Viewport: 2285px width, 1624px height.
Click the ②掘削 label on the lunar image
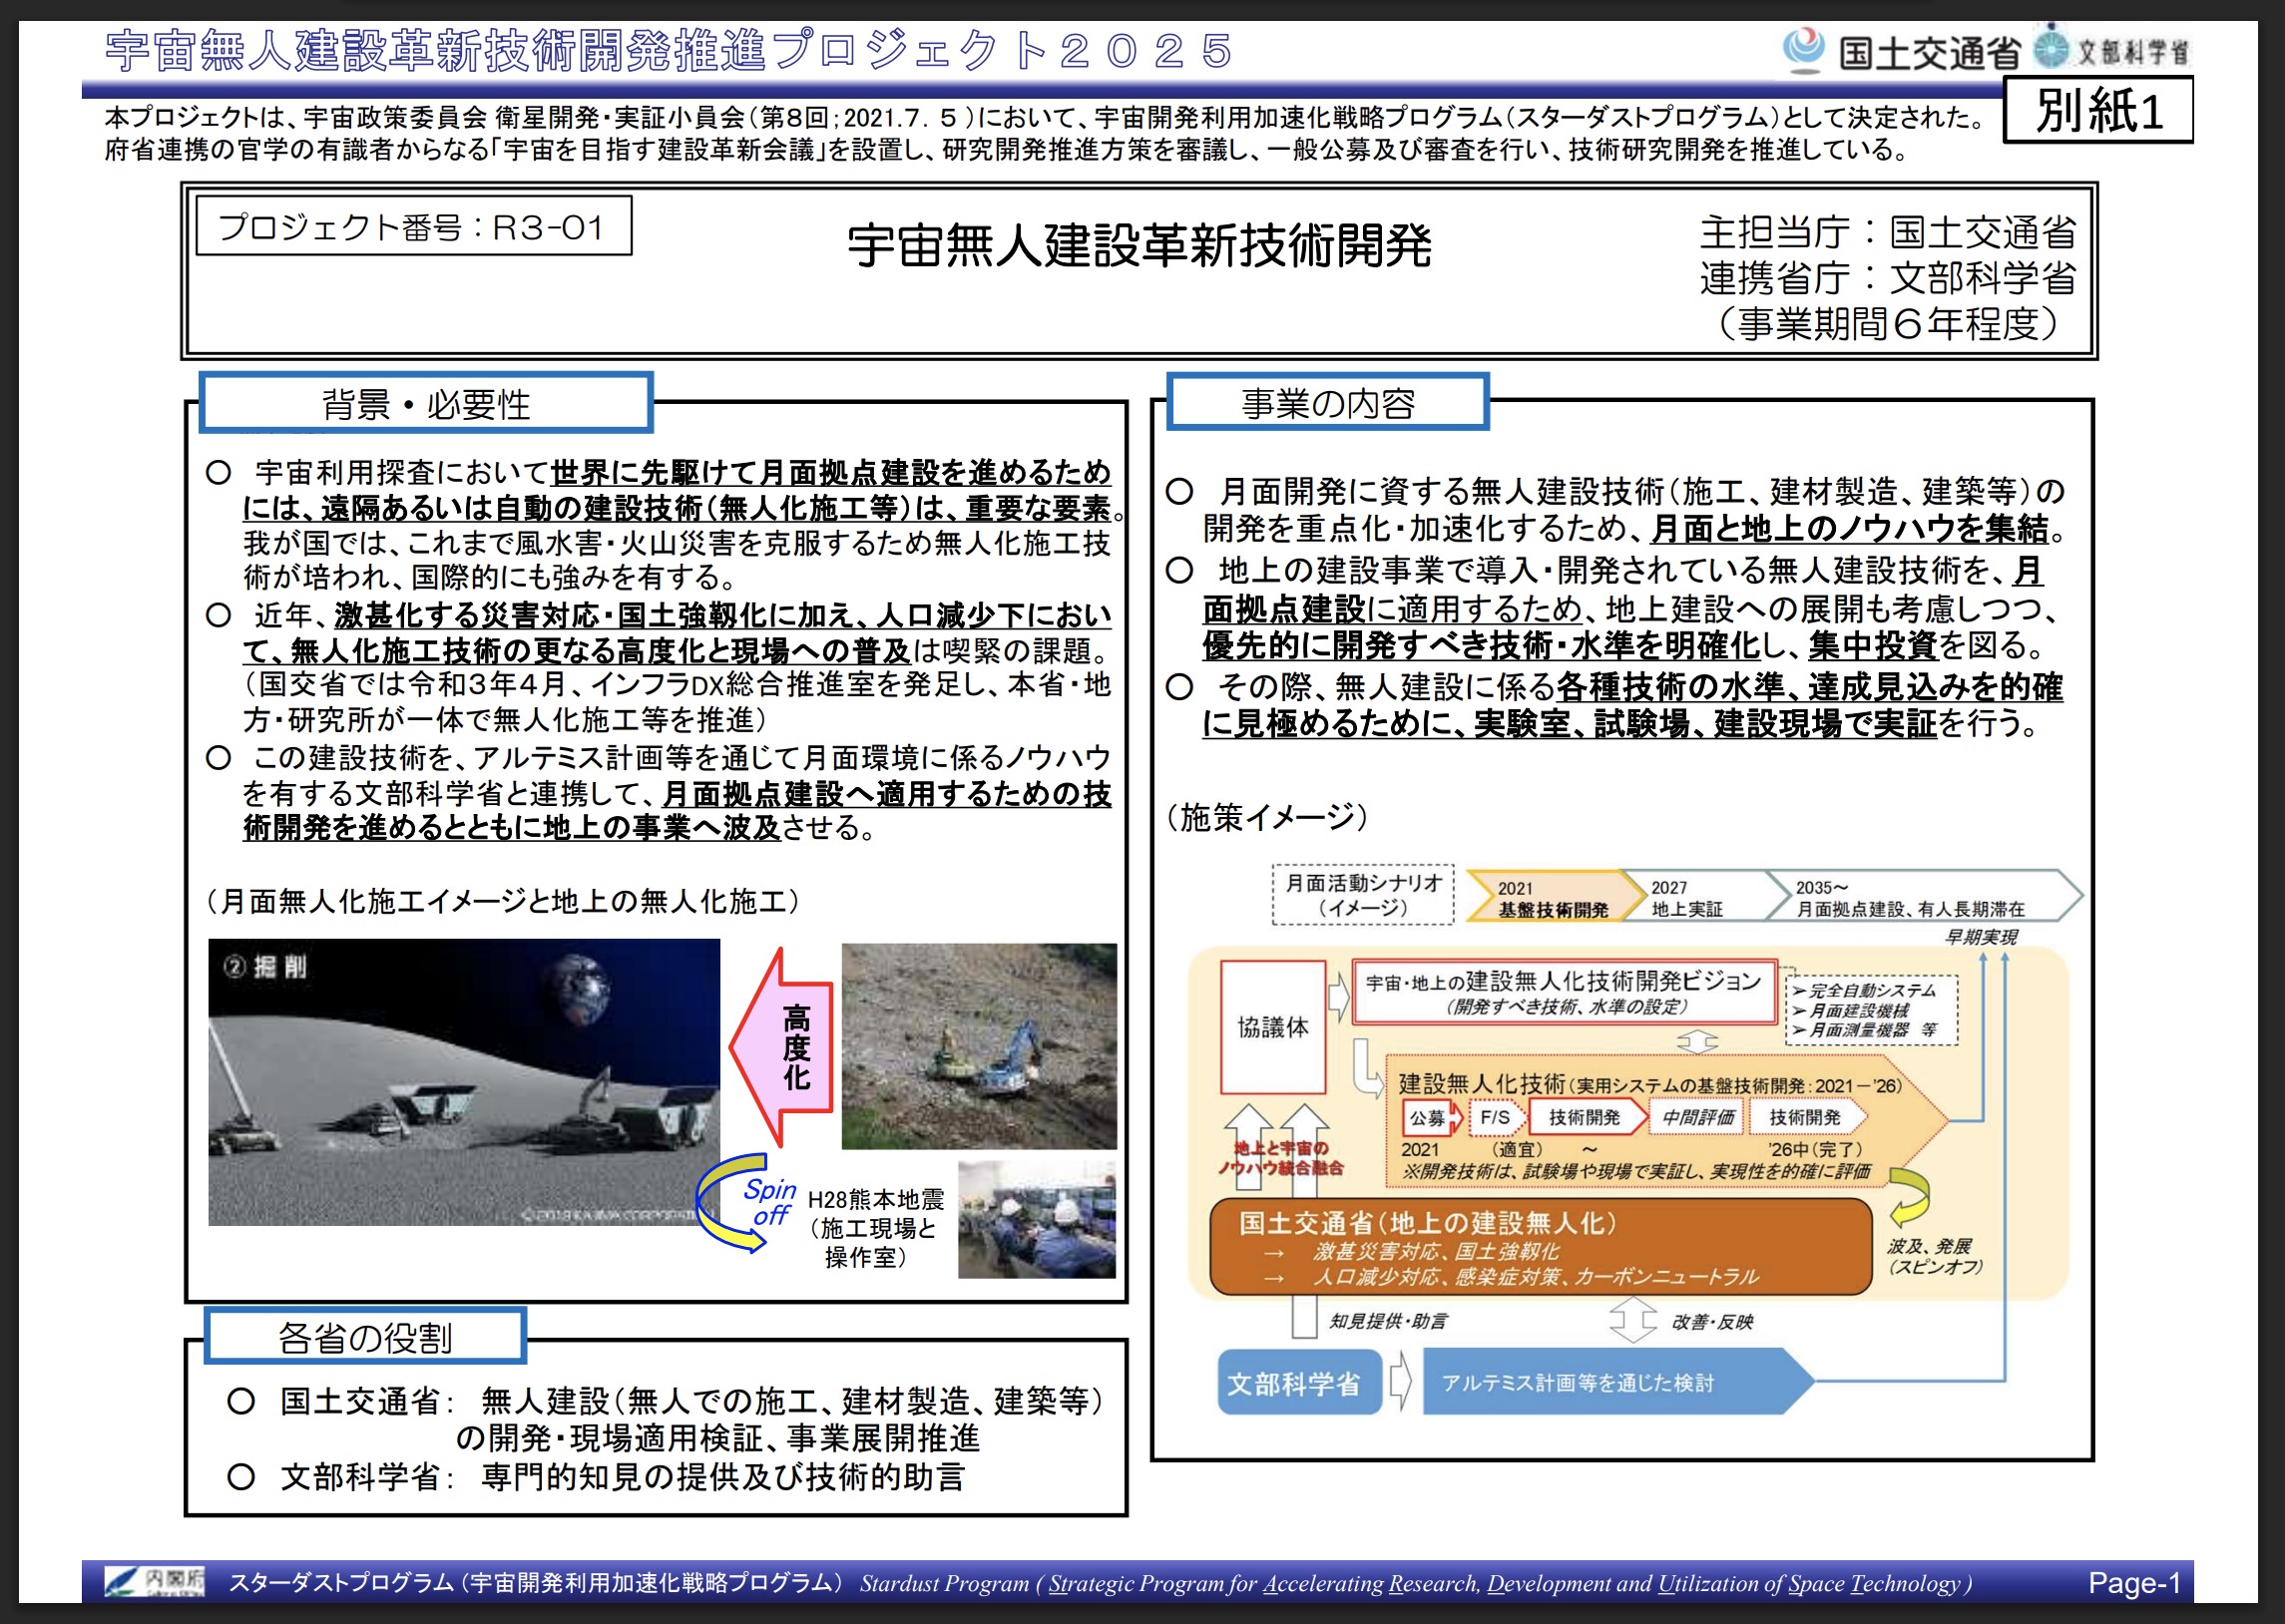(x=264, y=966)
